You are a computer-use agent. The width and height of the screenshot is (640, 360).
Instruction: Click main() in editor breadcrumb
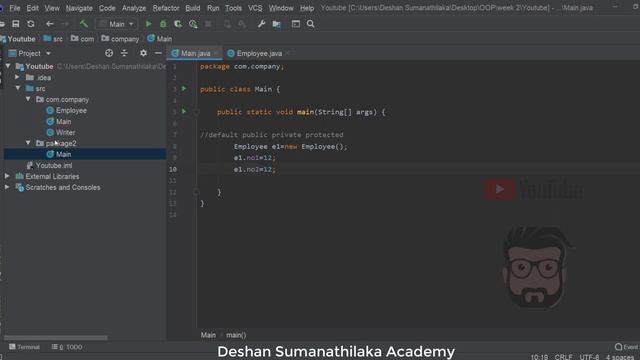pyautogui.click(x=236, y=335)
